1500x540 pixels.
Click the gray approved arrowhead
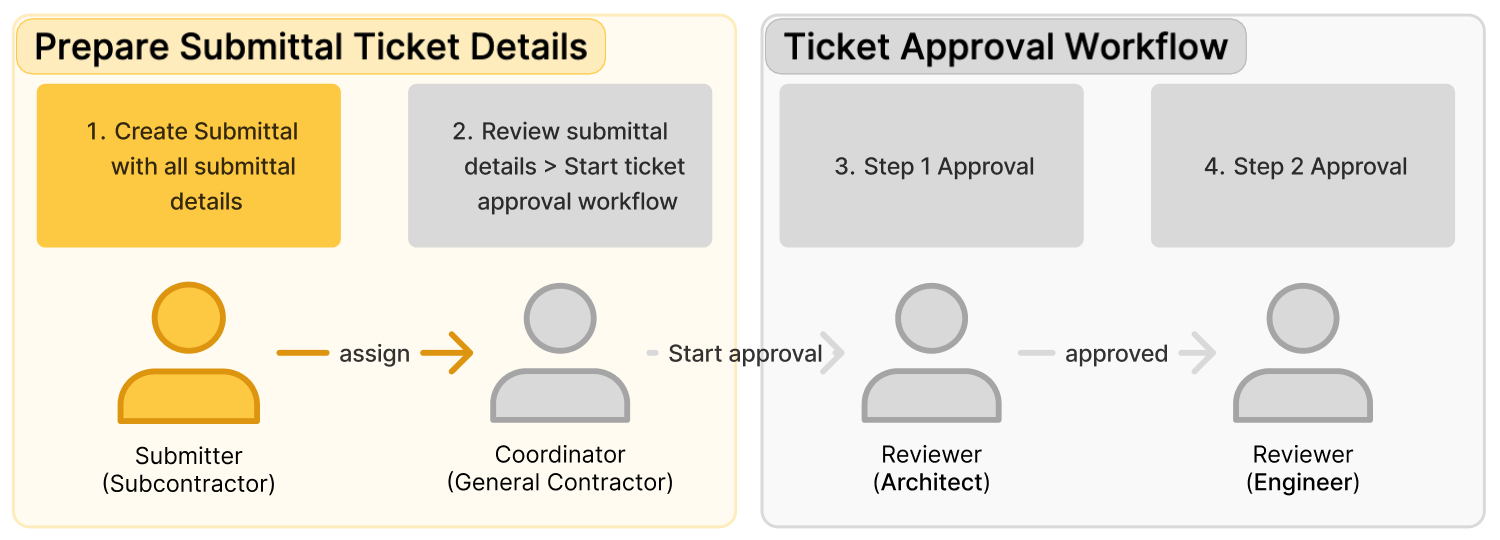coord(1201,353)
